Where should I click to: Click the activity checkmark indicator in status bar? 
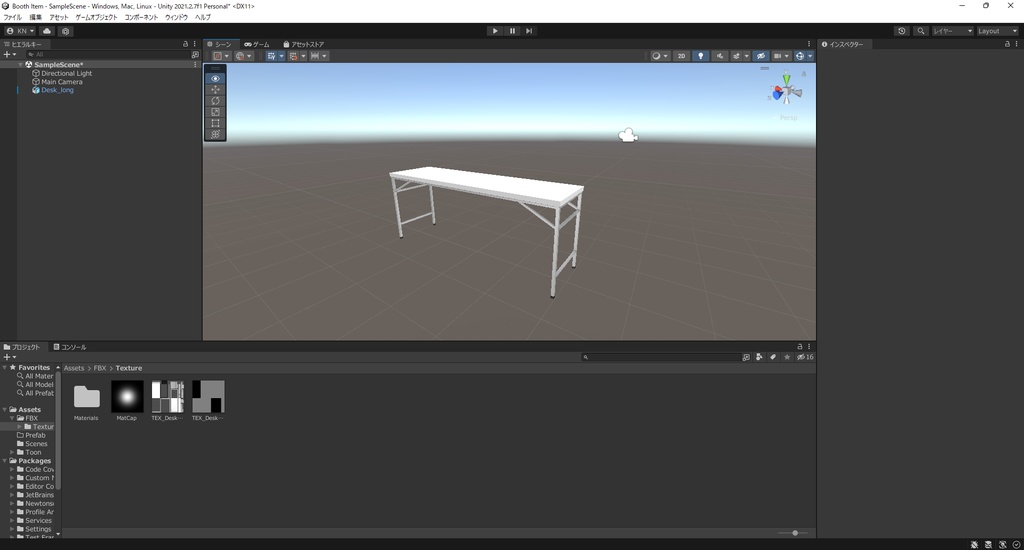[1017, 544]
